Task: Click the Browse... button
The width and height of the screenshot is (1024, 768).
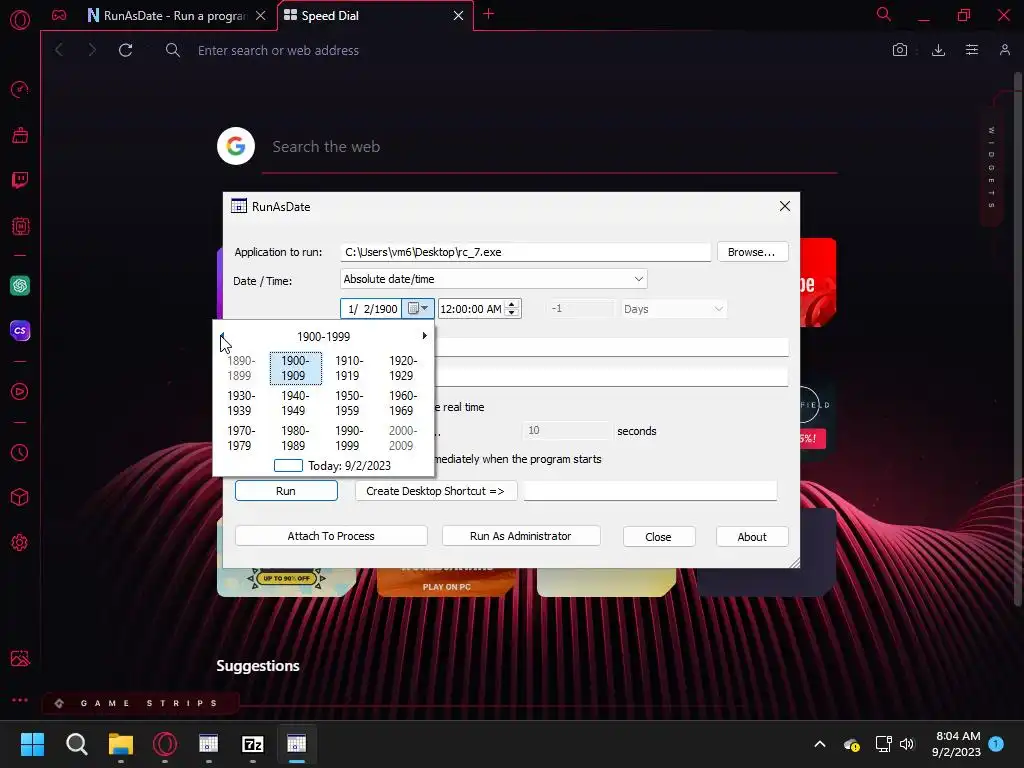Action: pyautogui.click(x=752, y=252)
